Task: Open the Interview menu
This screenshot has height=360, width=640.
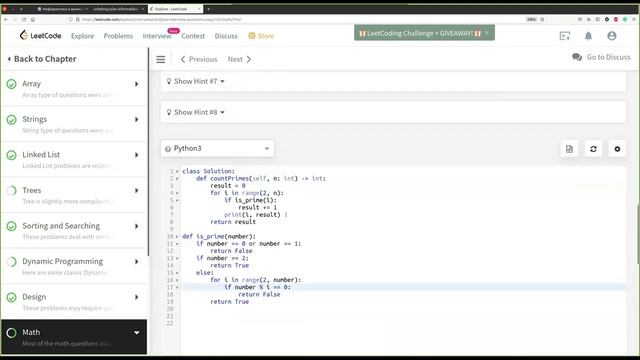Action: [157, 36]
